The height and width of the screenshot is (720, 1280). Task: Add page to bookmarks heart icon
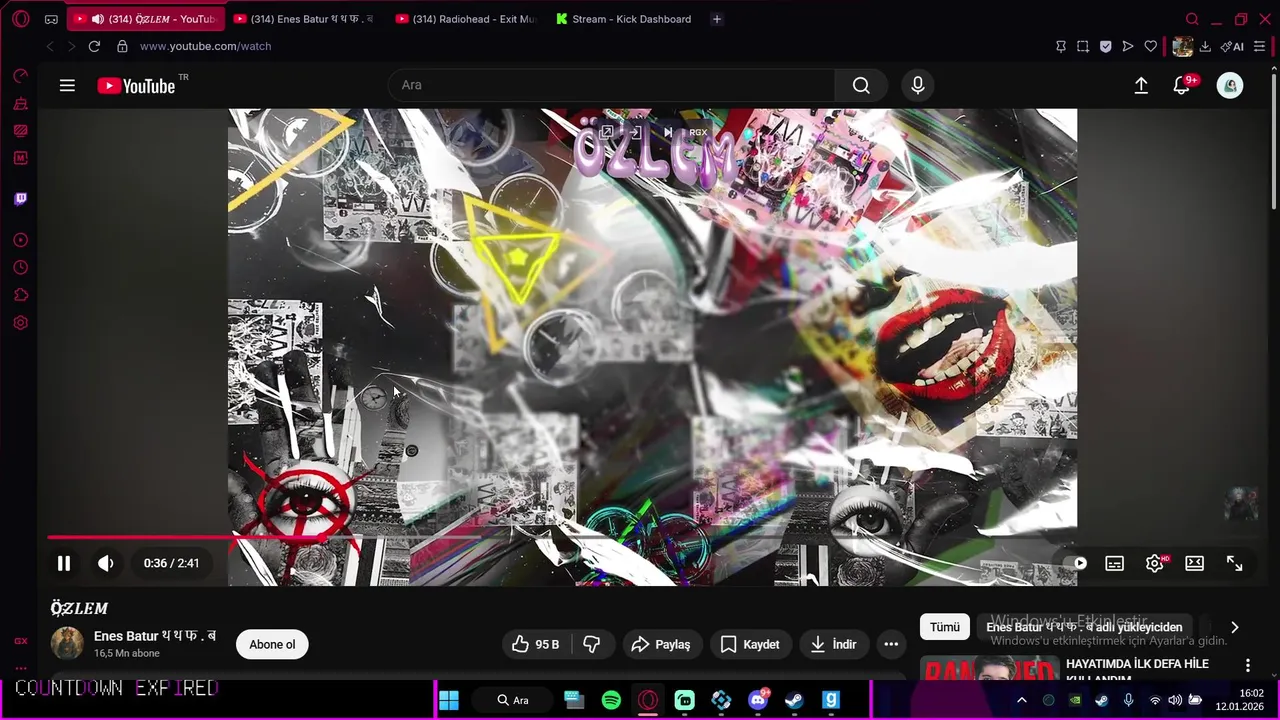1151,46
